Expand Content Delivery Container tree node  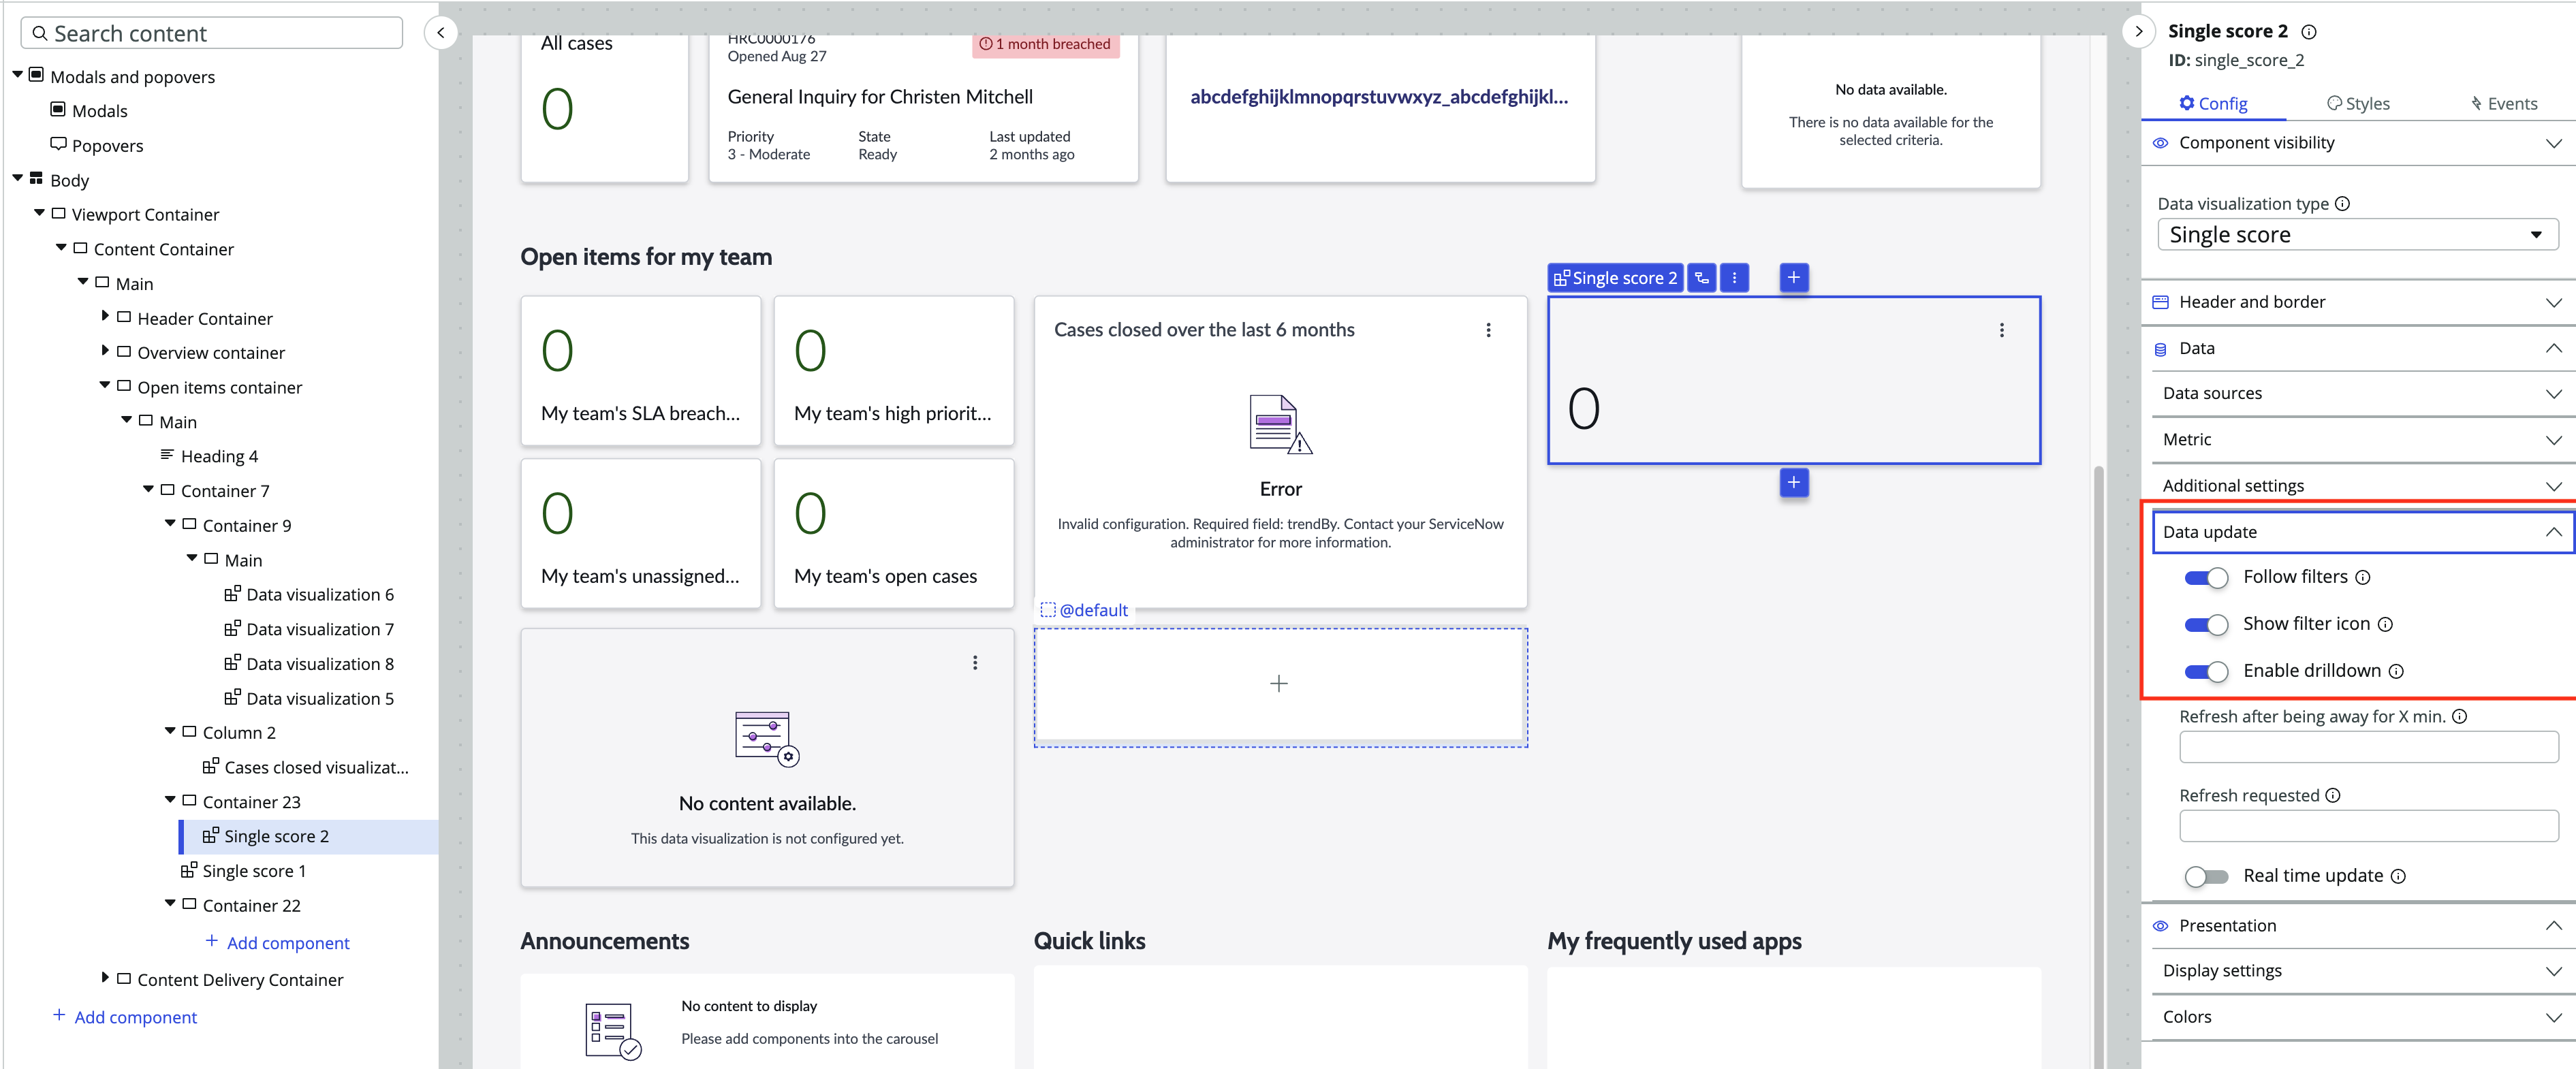pos(104,978)
